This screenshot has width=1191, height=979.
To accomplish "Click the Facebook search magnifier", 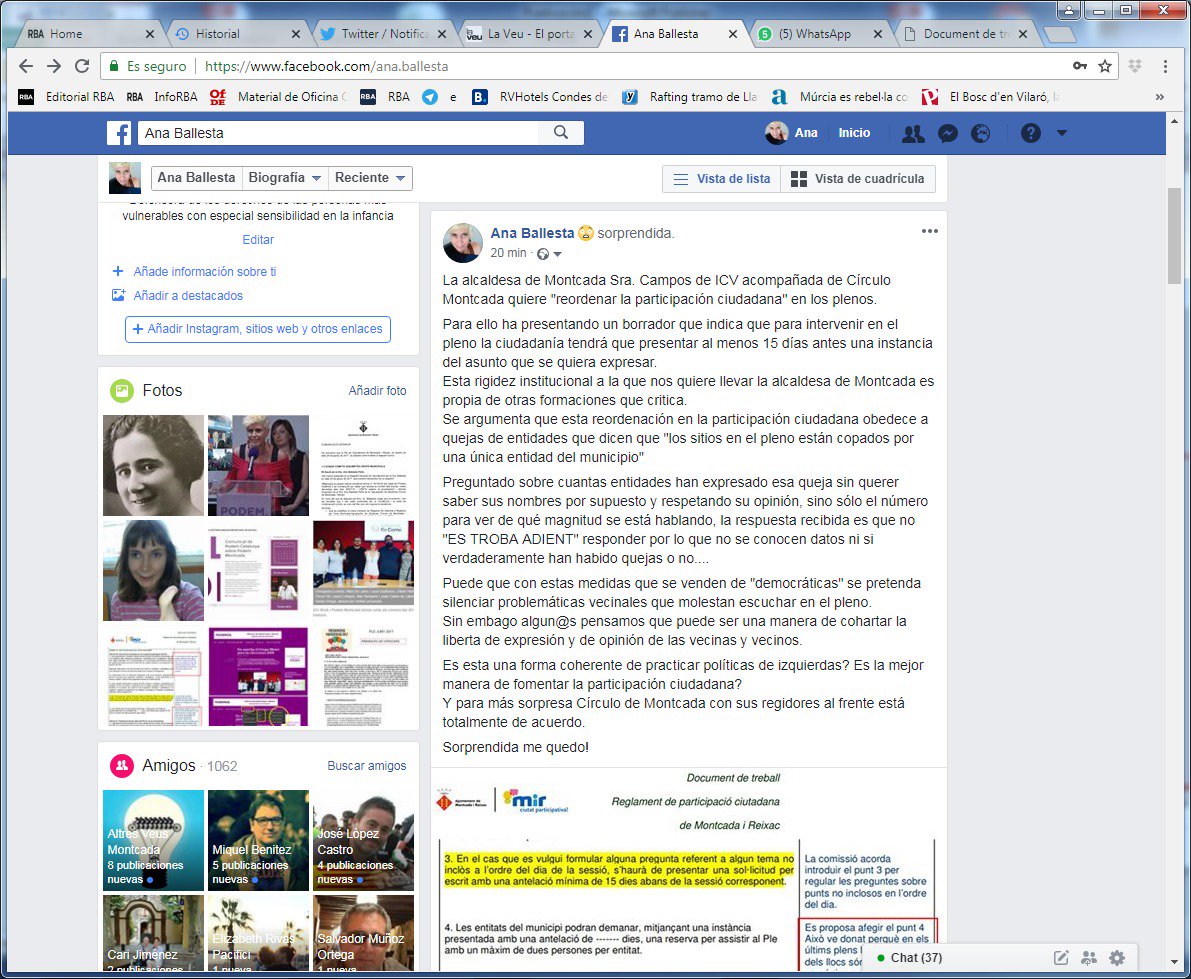I will pos(561,132).
